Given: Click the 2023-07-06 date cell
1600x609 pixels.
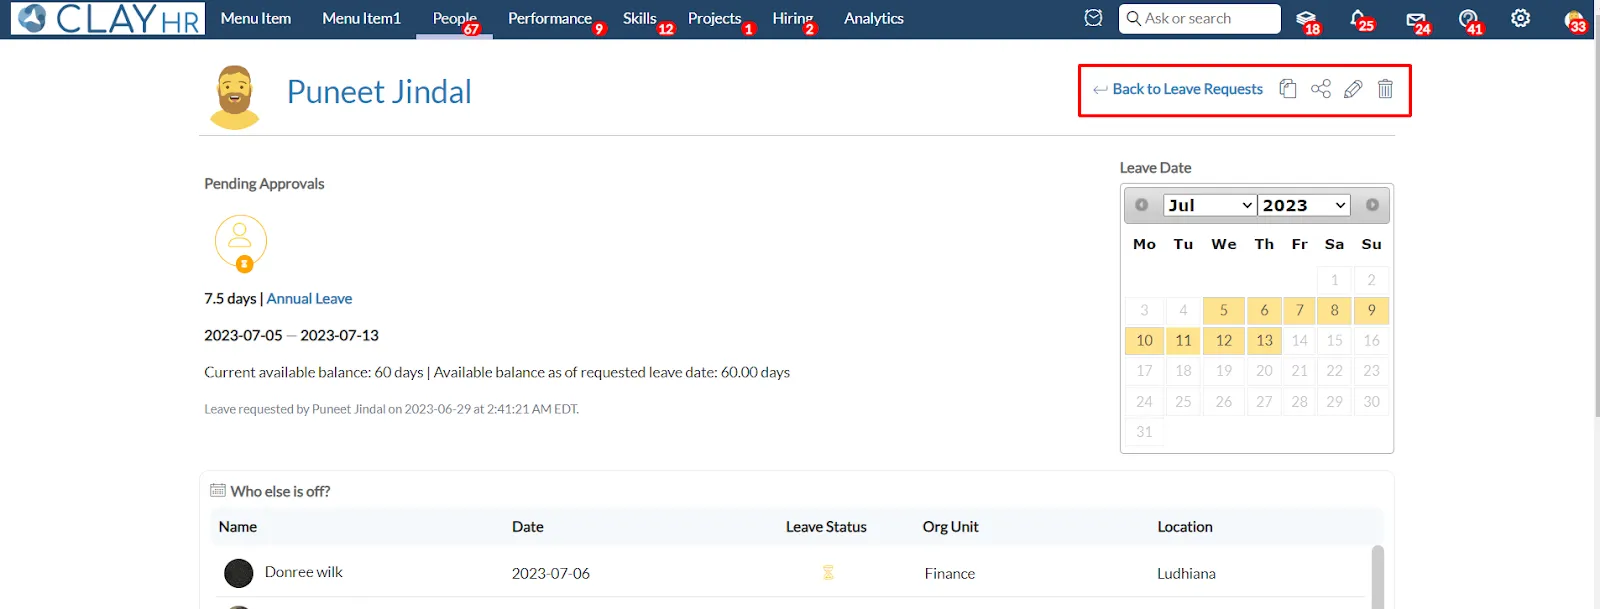Looking at the screenshot, I should tap(551, 573).
